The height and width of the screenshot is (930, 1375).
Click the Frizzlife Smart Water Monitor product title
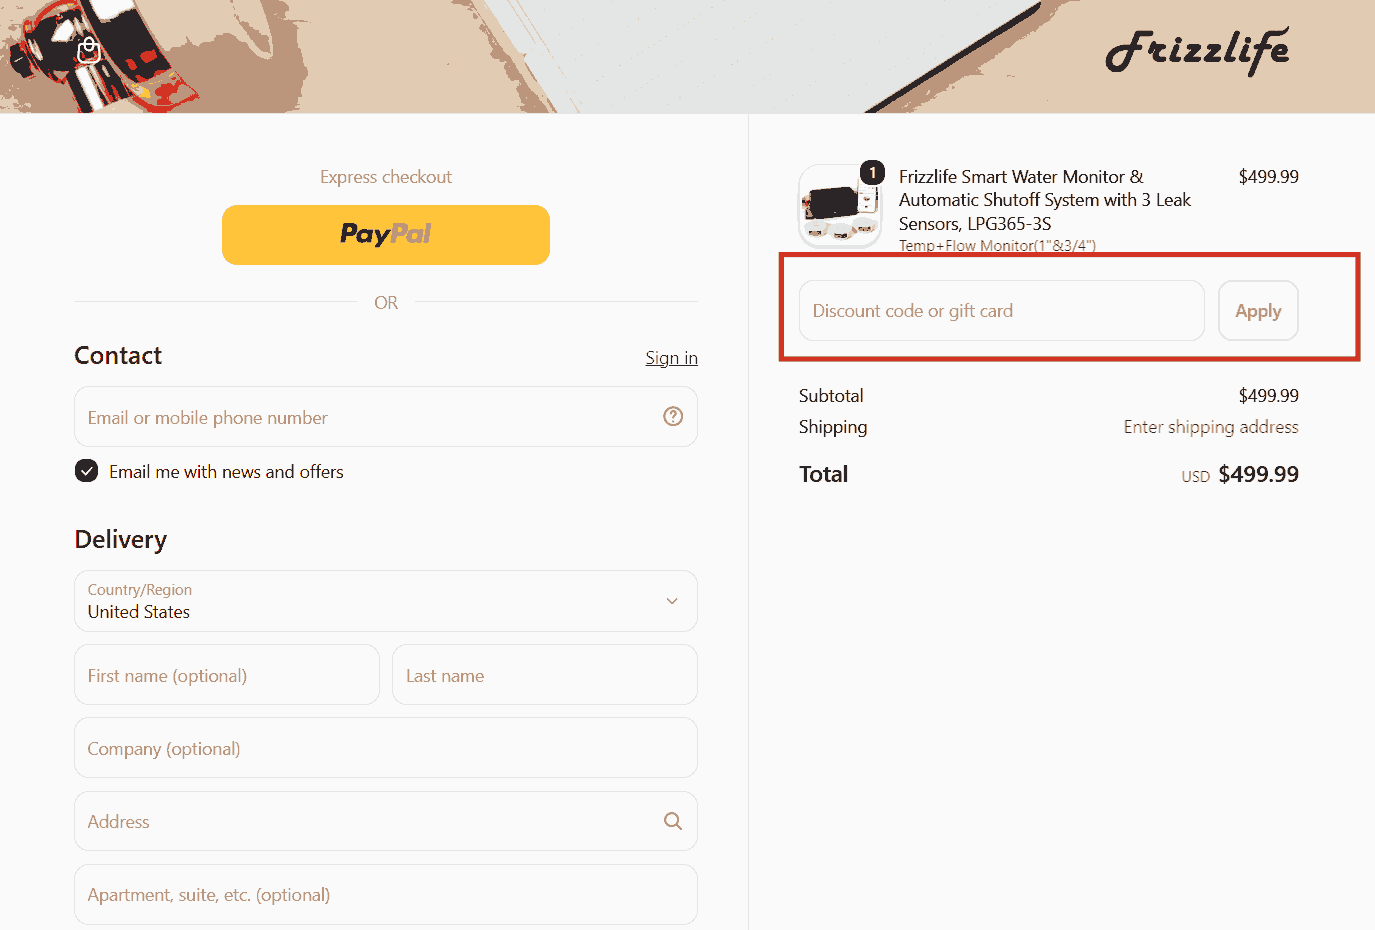click(x=1045, y=200)
